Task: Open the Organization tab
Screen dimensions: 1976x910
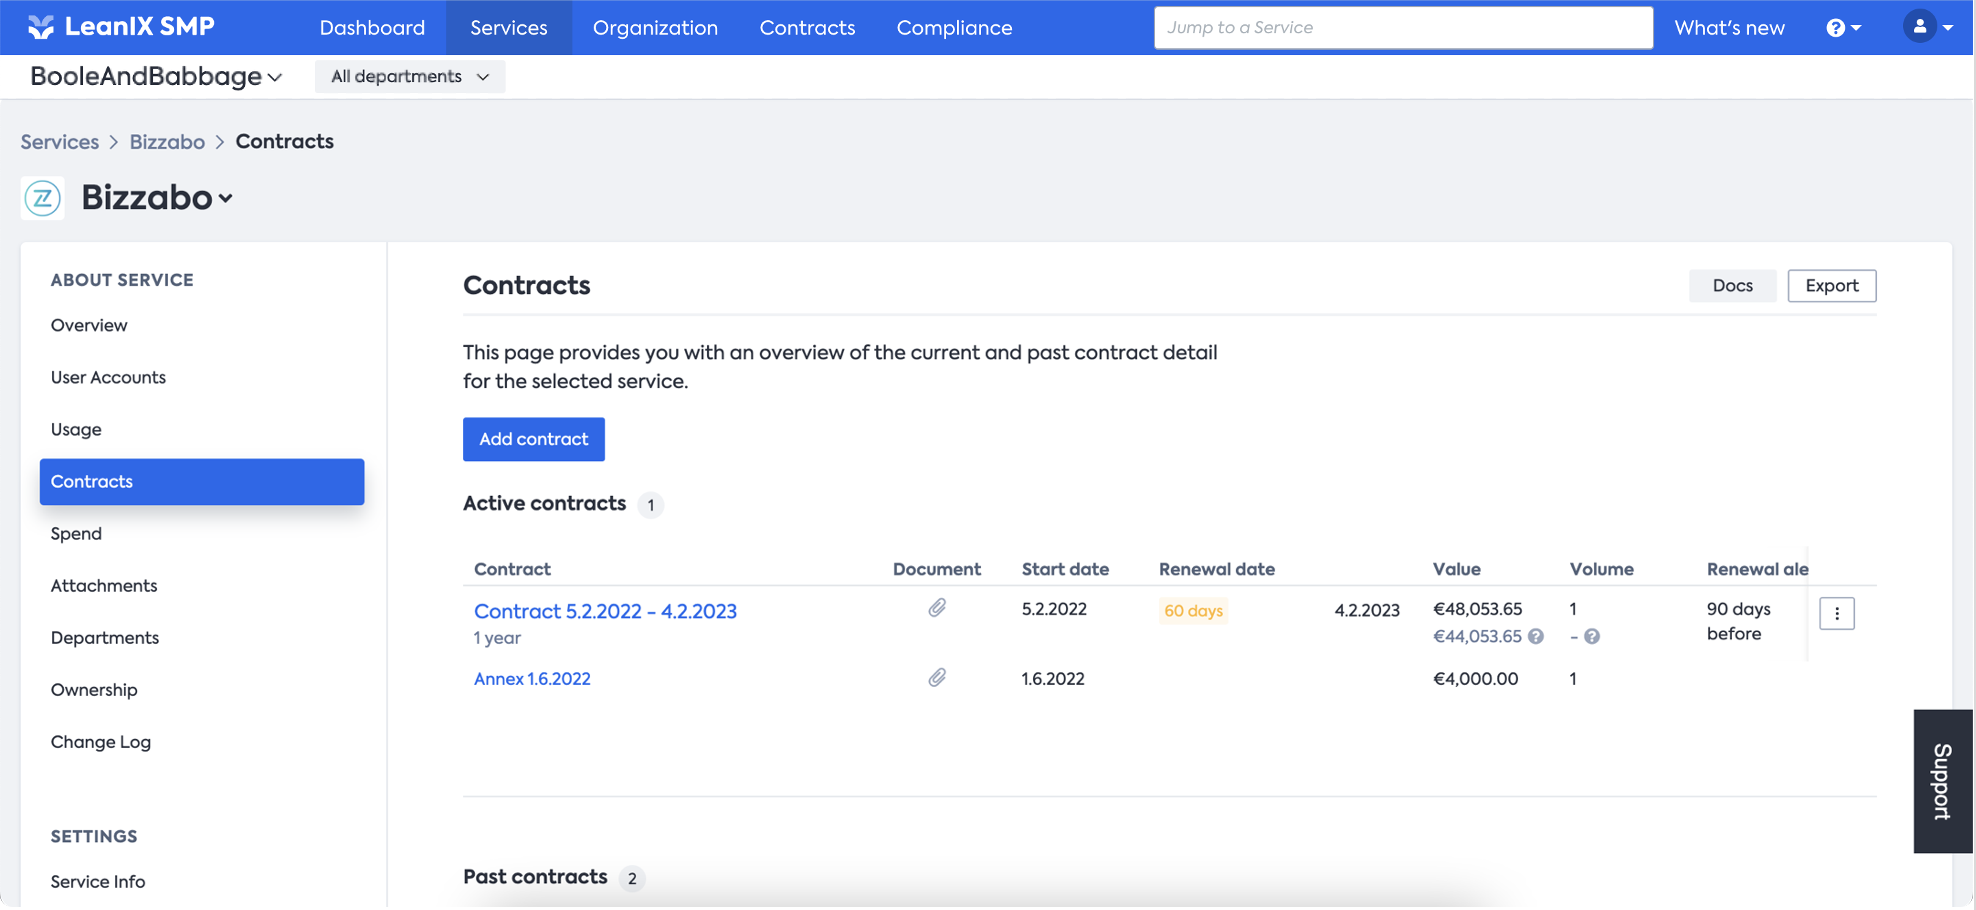Action: (x=655, y=28)
